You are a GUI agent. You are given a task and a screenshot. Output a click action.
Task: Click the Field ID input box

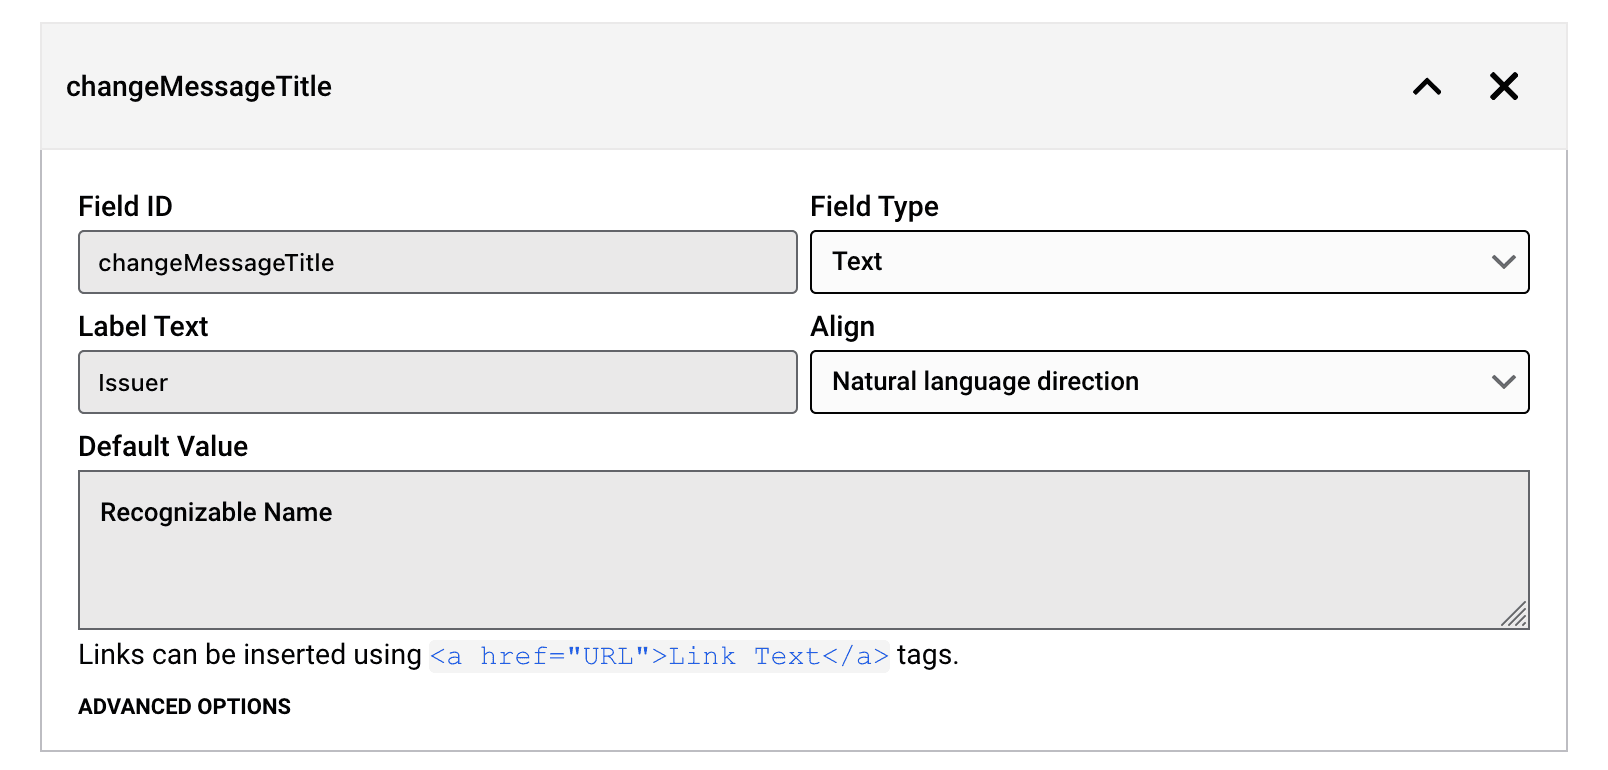pyautogui.click(x=437, y=262)
